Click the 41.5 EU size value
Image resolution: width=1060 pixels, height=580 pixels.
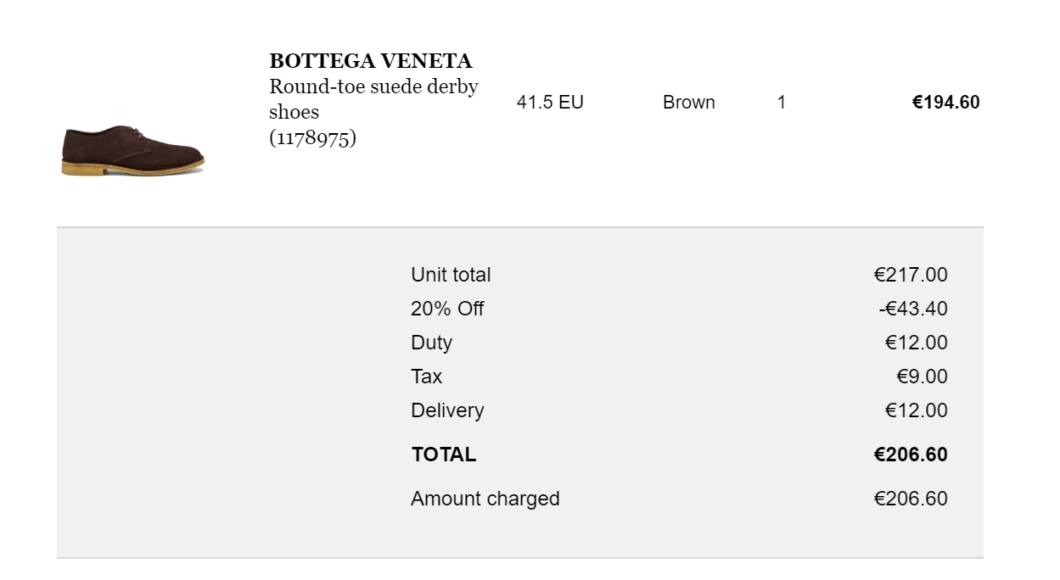pyautogui.click(x=550, y=102)
